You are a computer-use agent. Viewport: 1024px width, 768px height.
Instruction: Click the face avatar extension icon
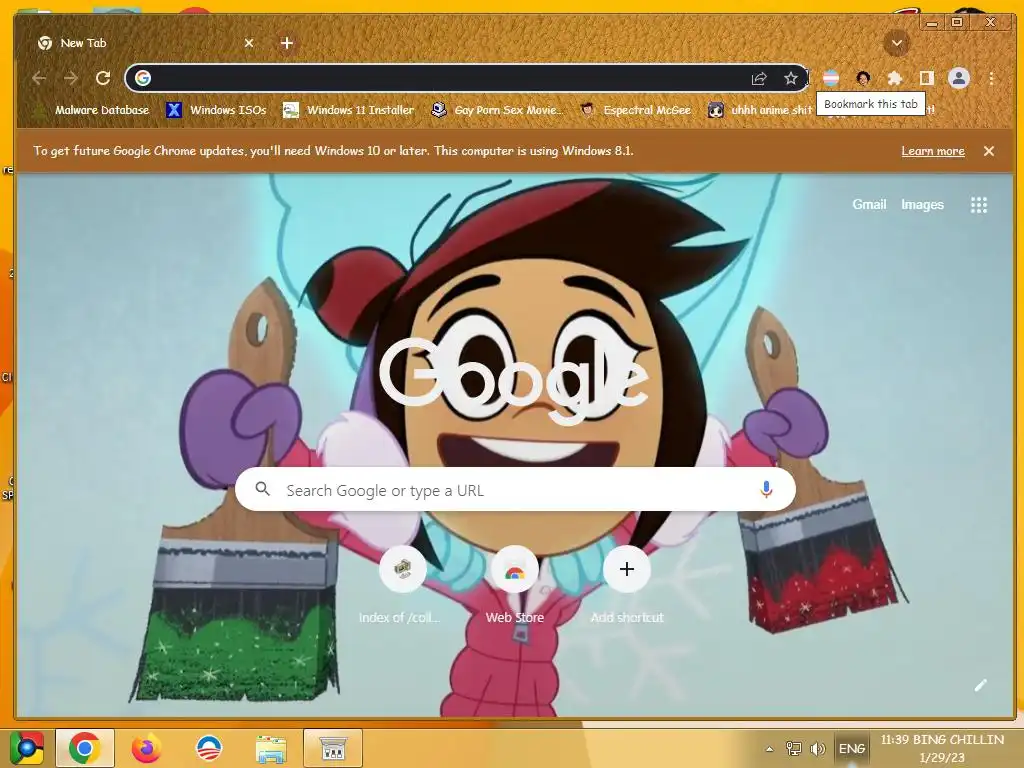[863, 78]
